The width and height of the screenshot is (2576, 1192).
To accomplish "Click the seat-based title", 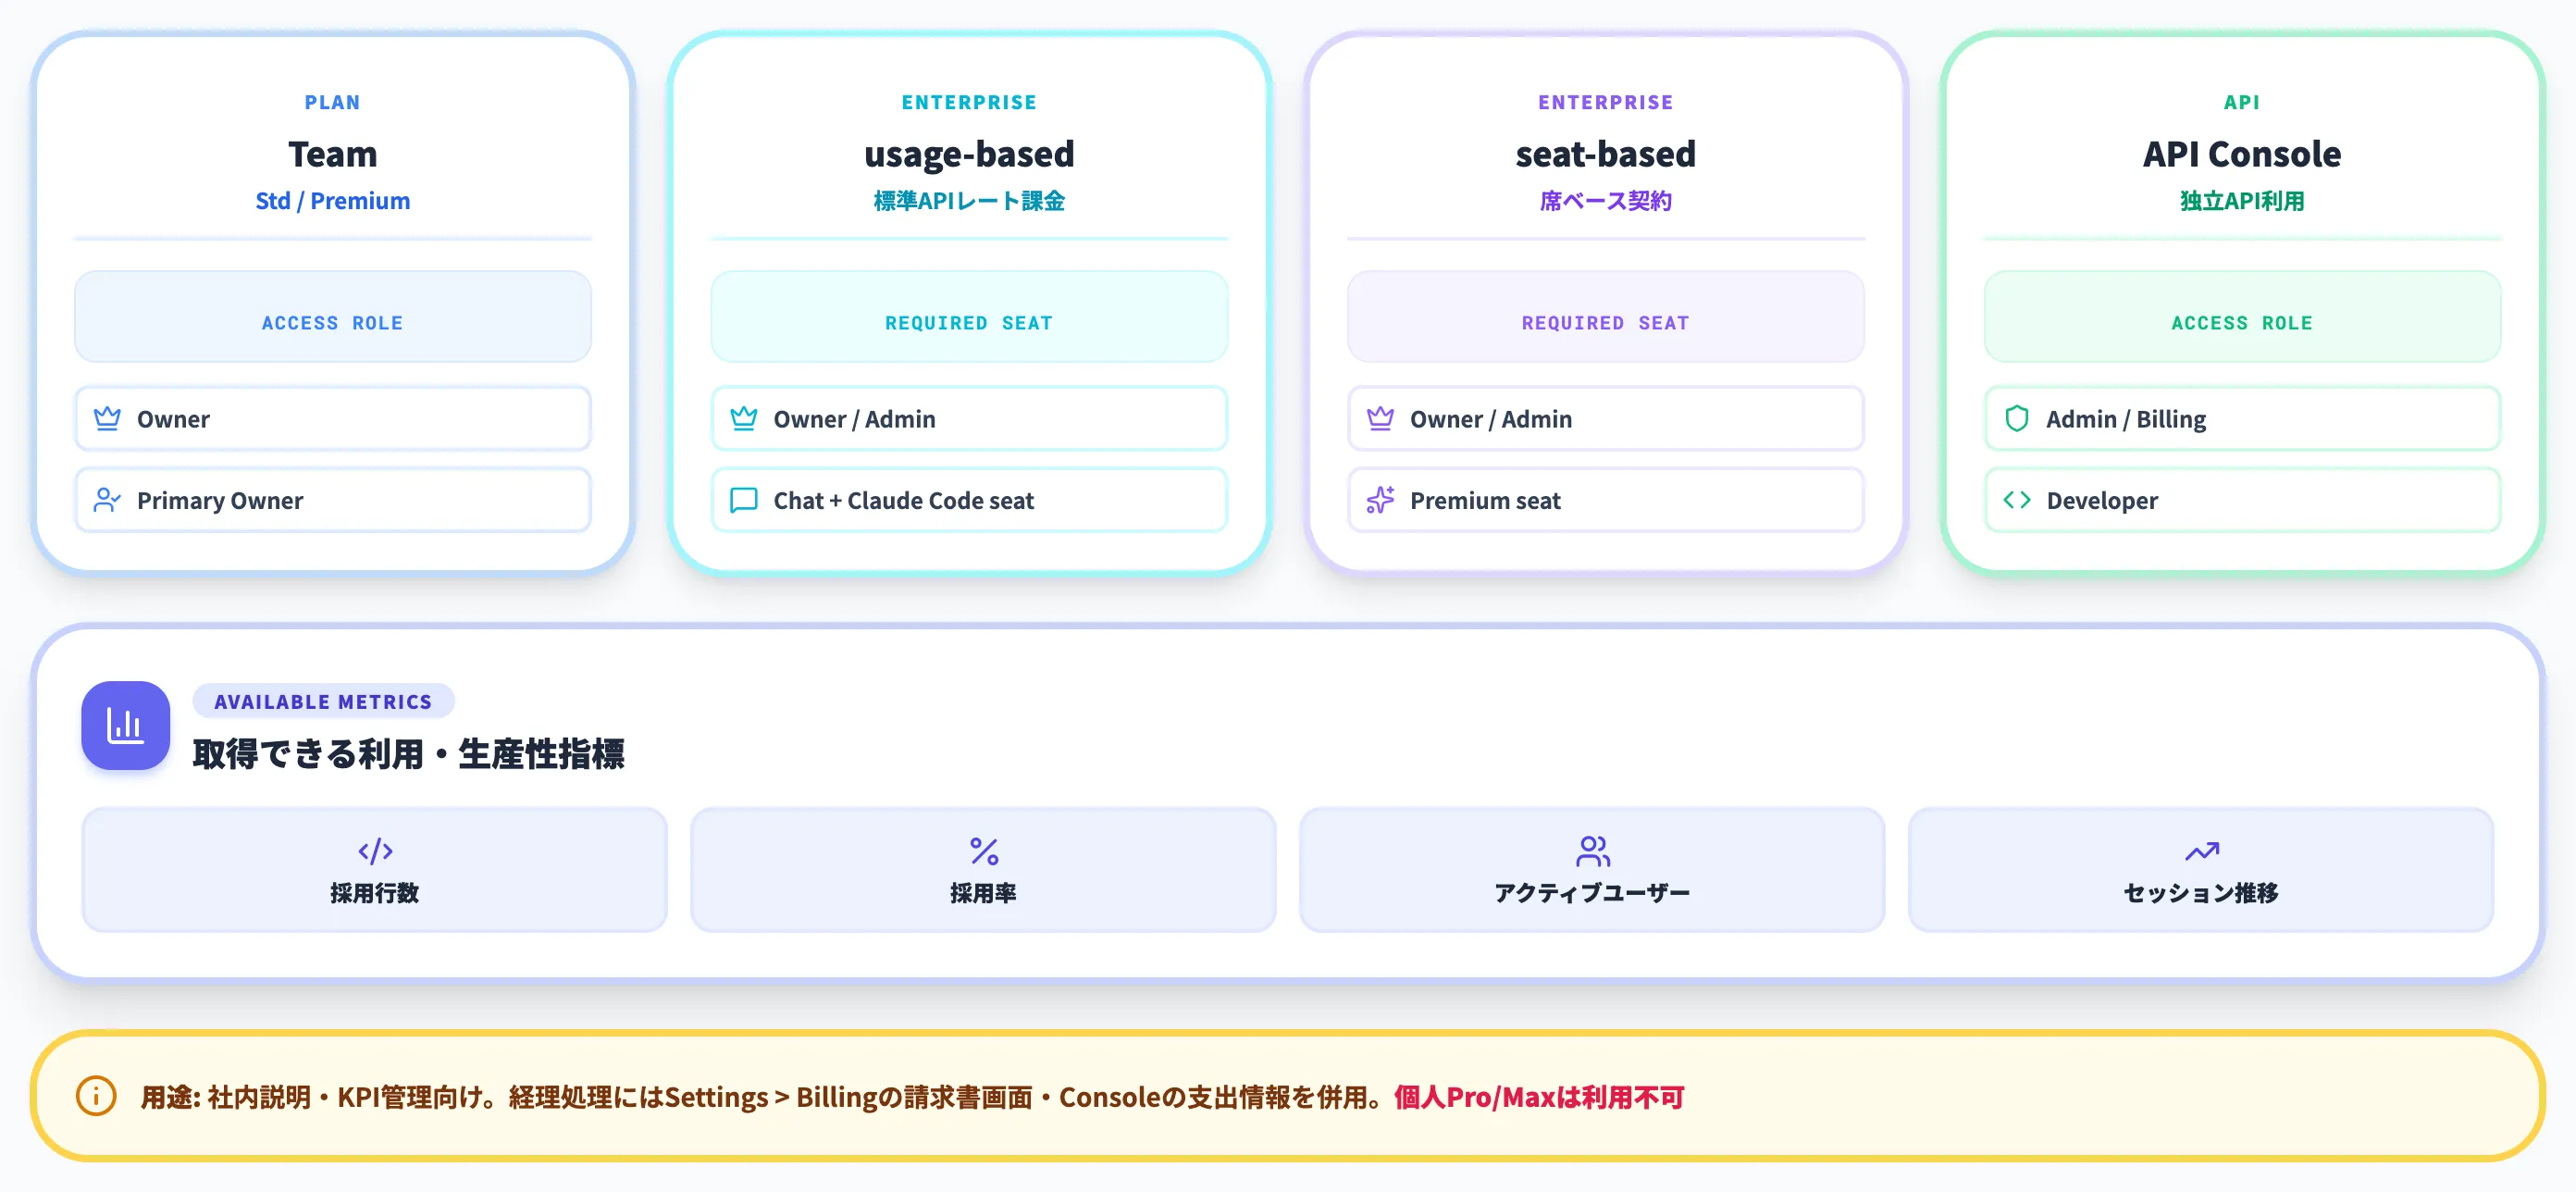I will [1606, 154].
